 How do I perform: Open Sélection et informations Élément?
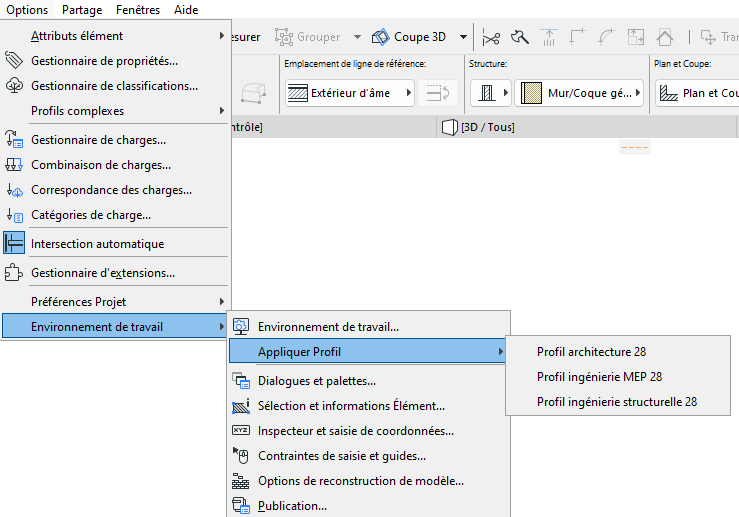click(x=369, y=406)
